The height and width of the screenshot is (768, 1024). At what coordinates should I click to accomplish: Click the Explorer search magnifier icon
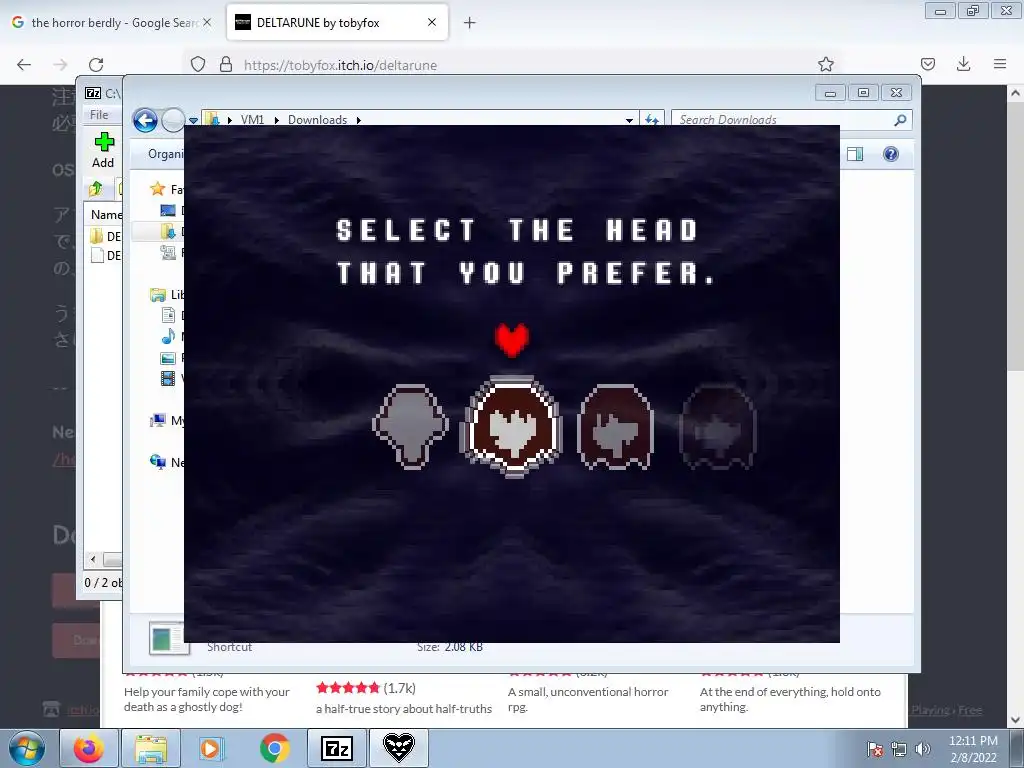pyautogui.click(x=901, y=120)
